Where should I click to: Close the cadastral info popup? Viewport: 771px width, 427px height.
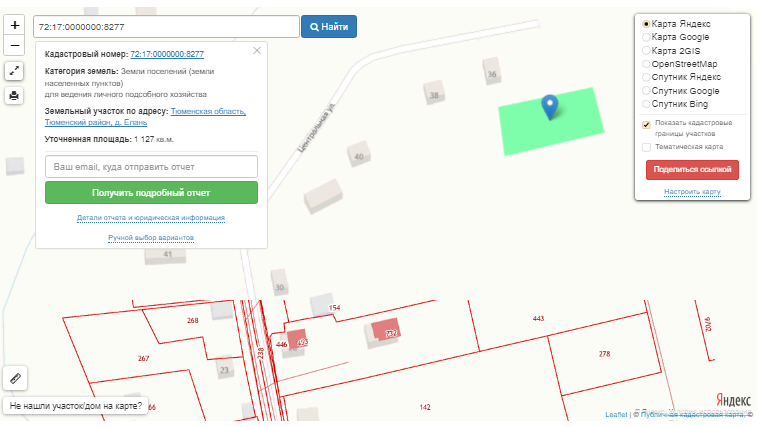[x=257, y=51]
